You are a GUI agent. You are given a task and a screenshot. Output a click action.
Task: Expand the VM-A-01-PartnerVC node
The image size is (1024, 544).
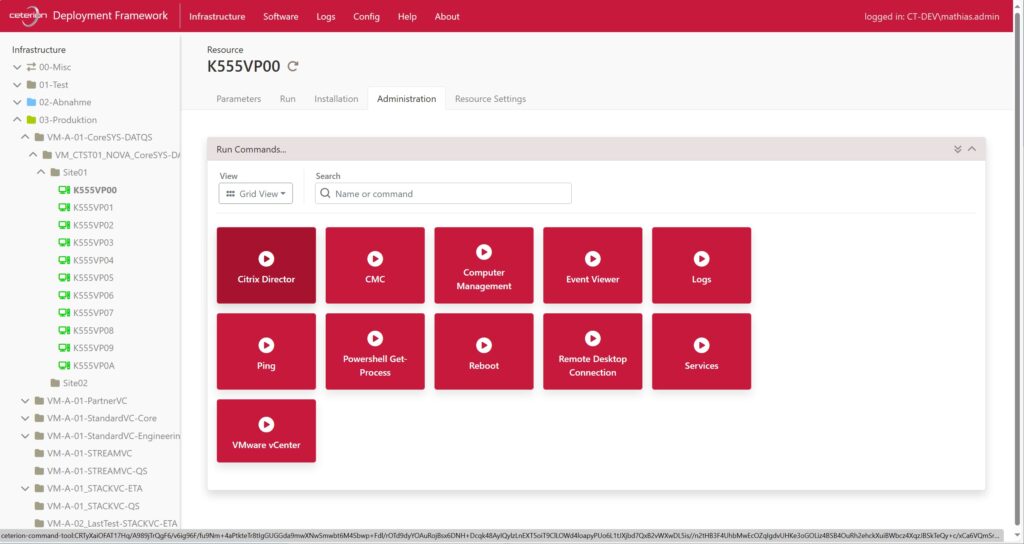[x=25, y=401]
